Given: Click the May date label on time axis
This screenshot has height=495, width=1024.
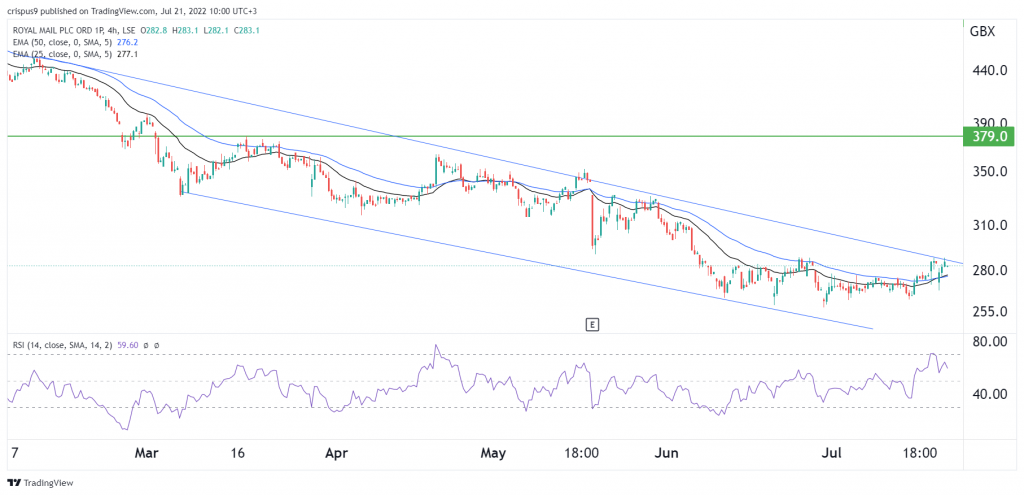Looking at the screenshot, I should pyautogui.click(x=492, y=453).
